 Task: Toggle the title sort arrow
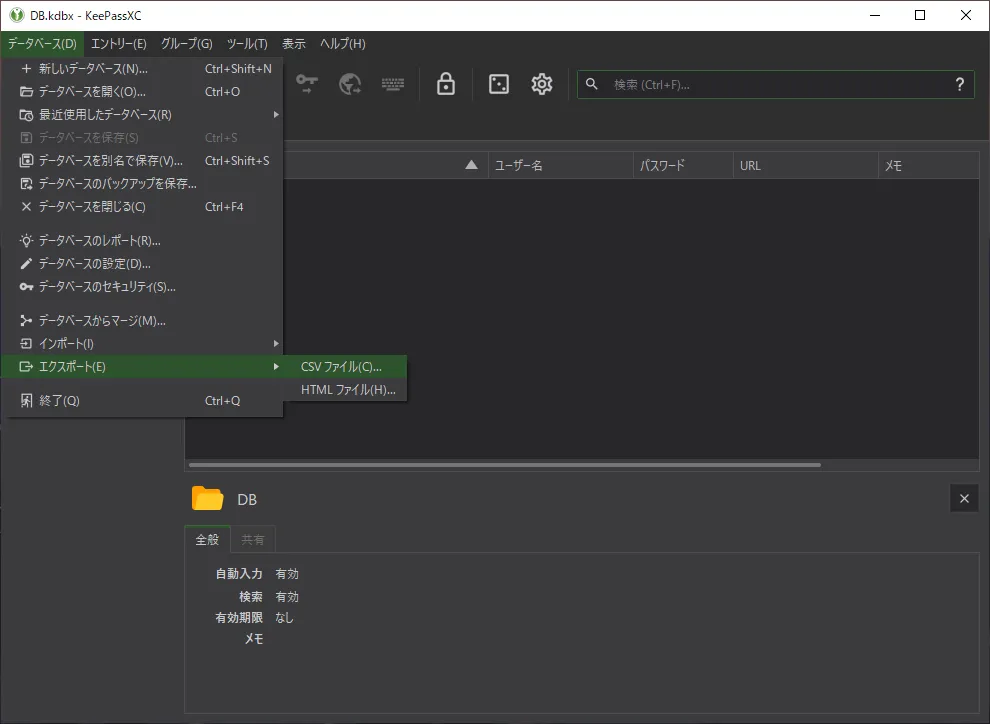471,165
